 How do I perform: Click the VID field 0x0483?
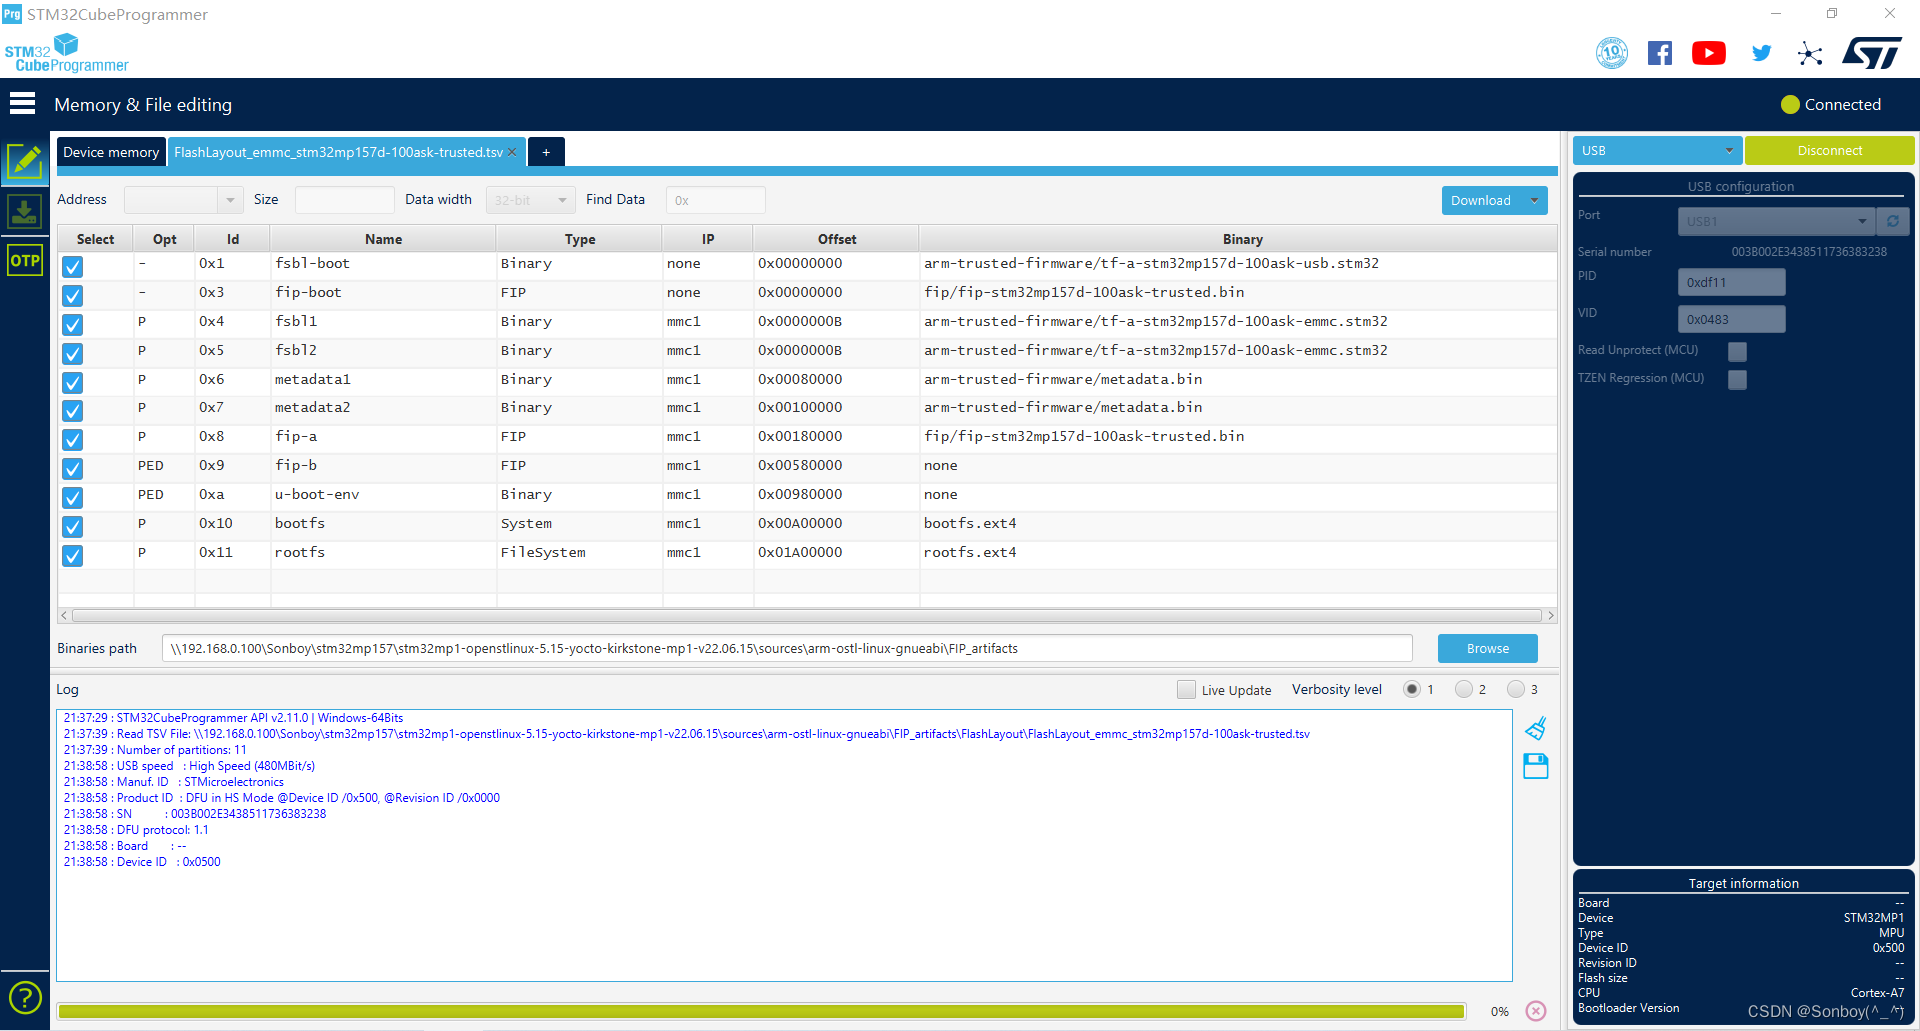pyautogui.click(x=1731, y=319)
